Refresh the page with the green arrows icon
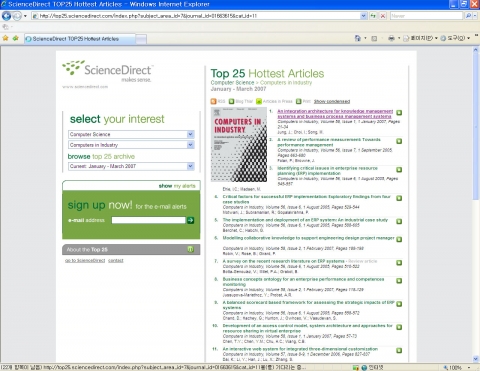 click(x=373, y=16)
